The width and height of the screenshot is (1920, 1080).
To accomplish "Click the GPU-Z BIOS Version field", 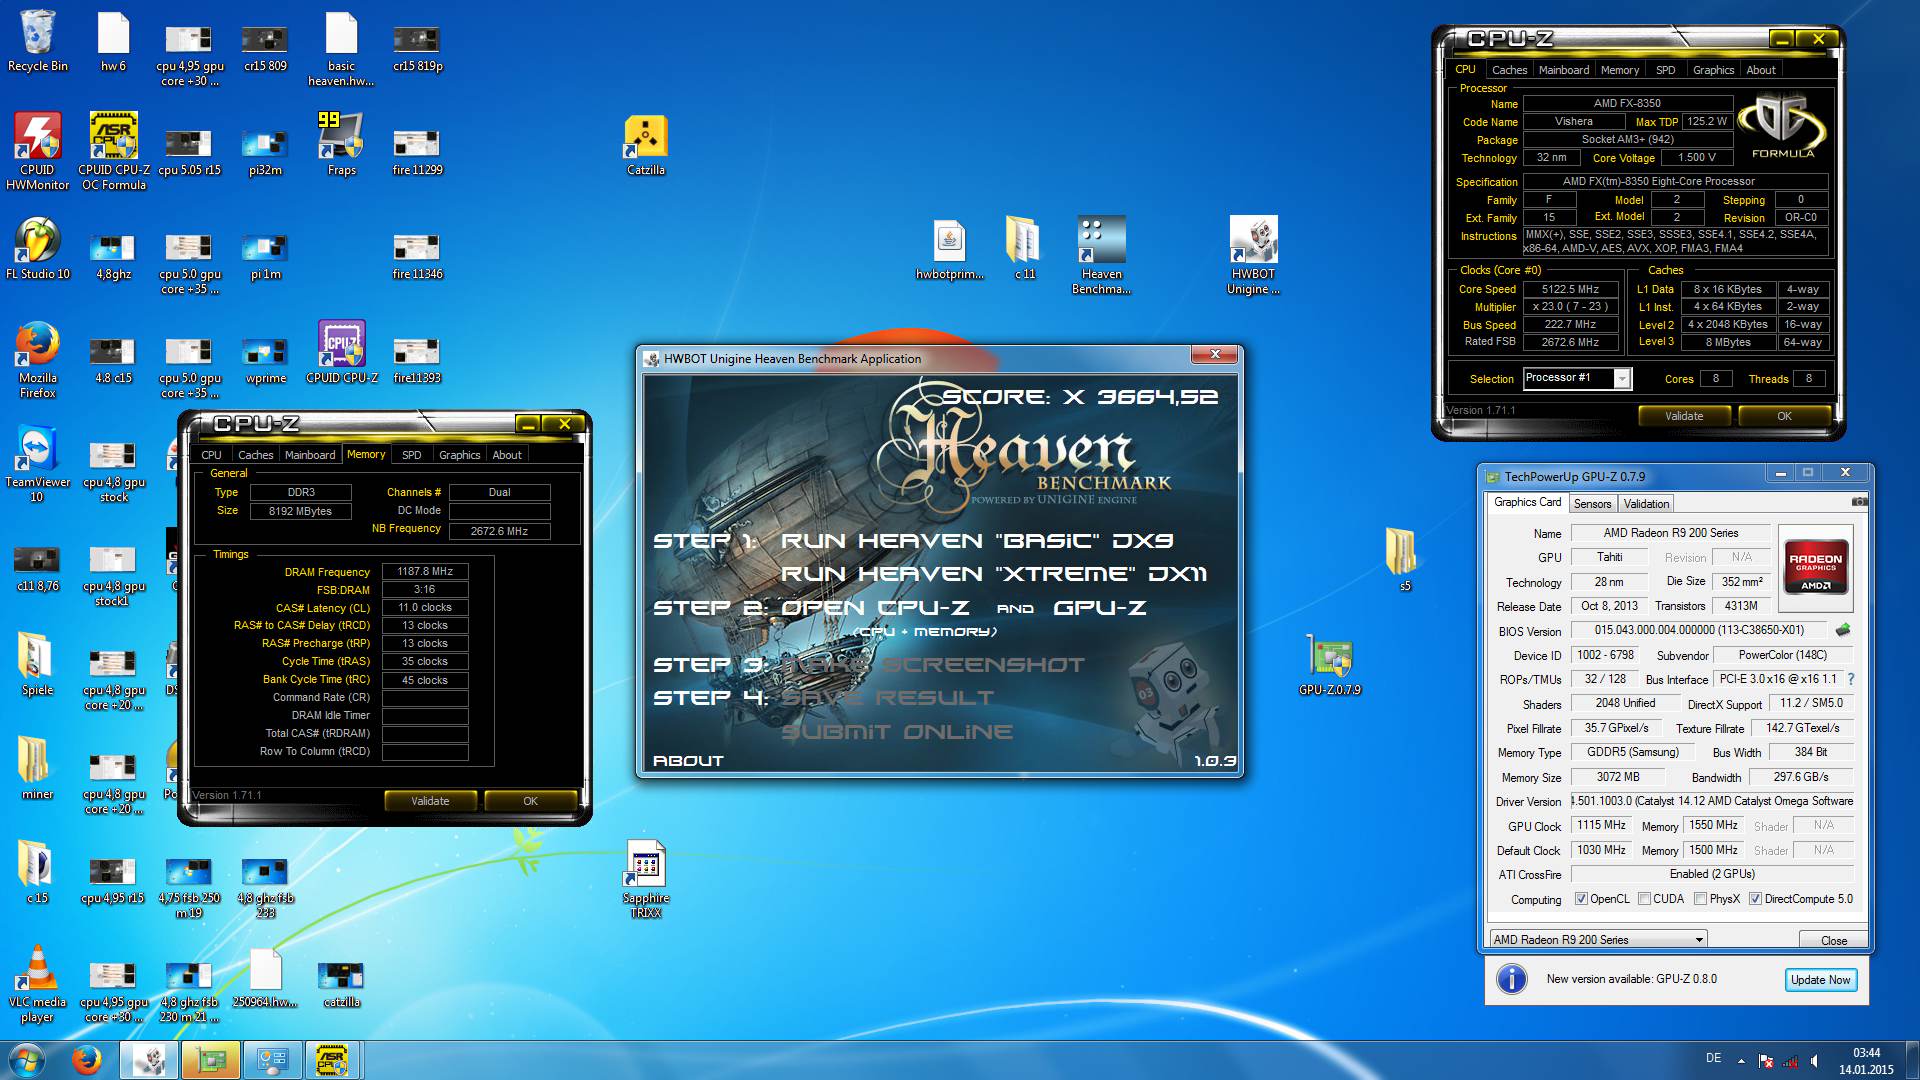I will 1699,630.
